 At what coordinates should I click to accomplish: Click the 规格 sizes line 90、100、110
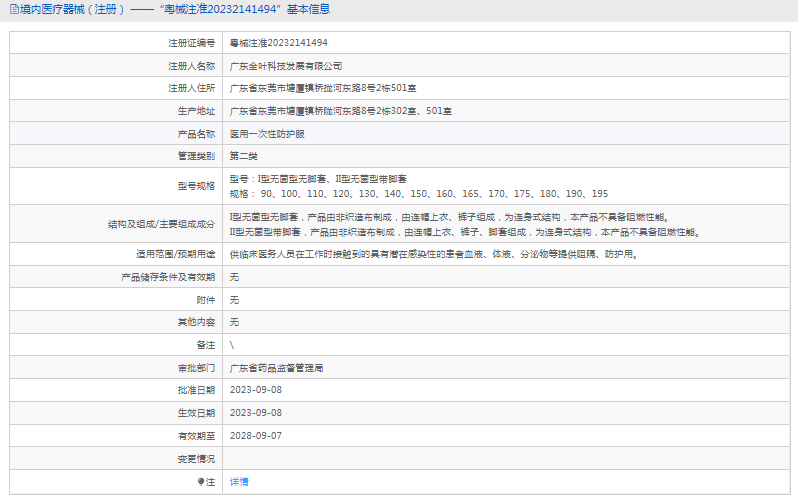419,194
